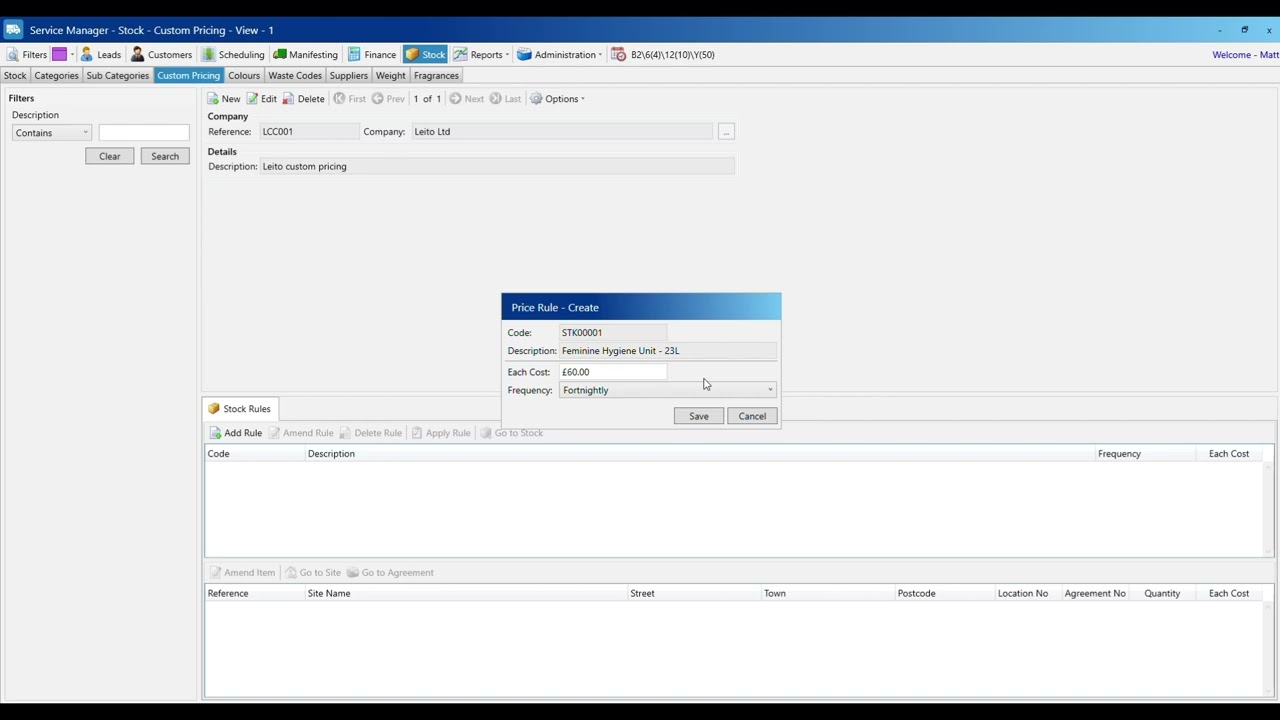
Task: Click Delete custom pricing record
Action: point(304,99)
